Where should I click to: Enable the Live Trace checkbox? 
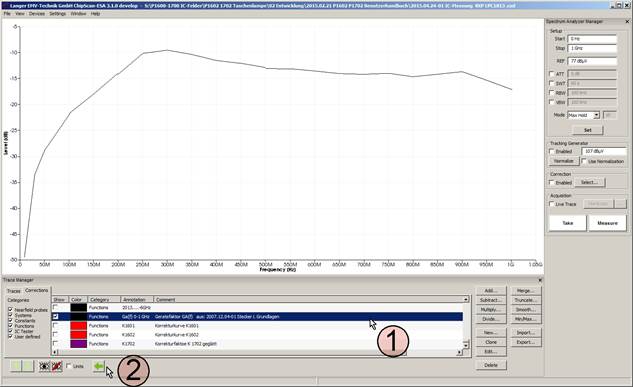[x=552, y=204]
